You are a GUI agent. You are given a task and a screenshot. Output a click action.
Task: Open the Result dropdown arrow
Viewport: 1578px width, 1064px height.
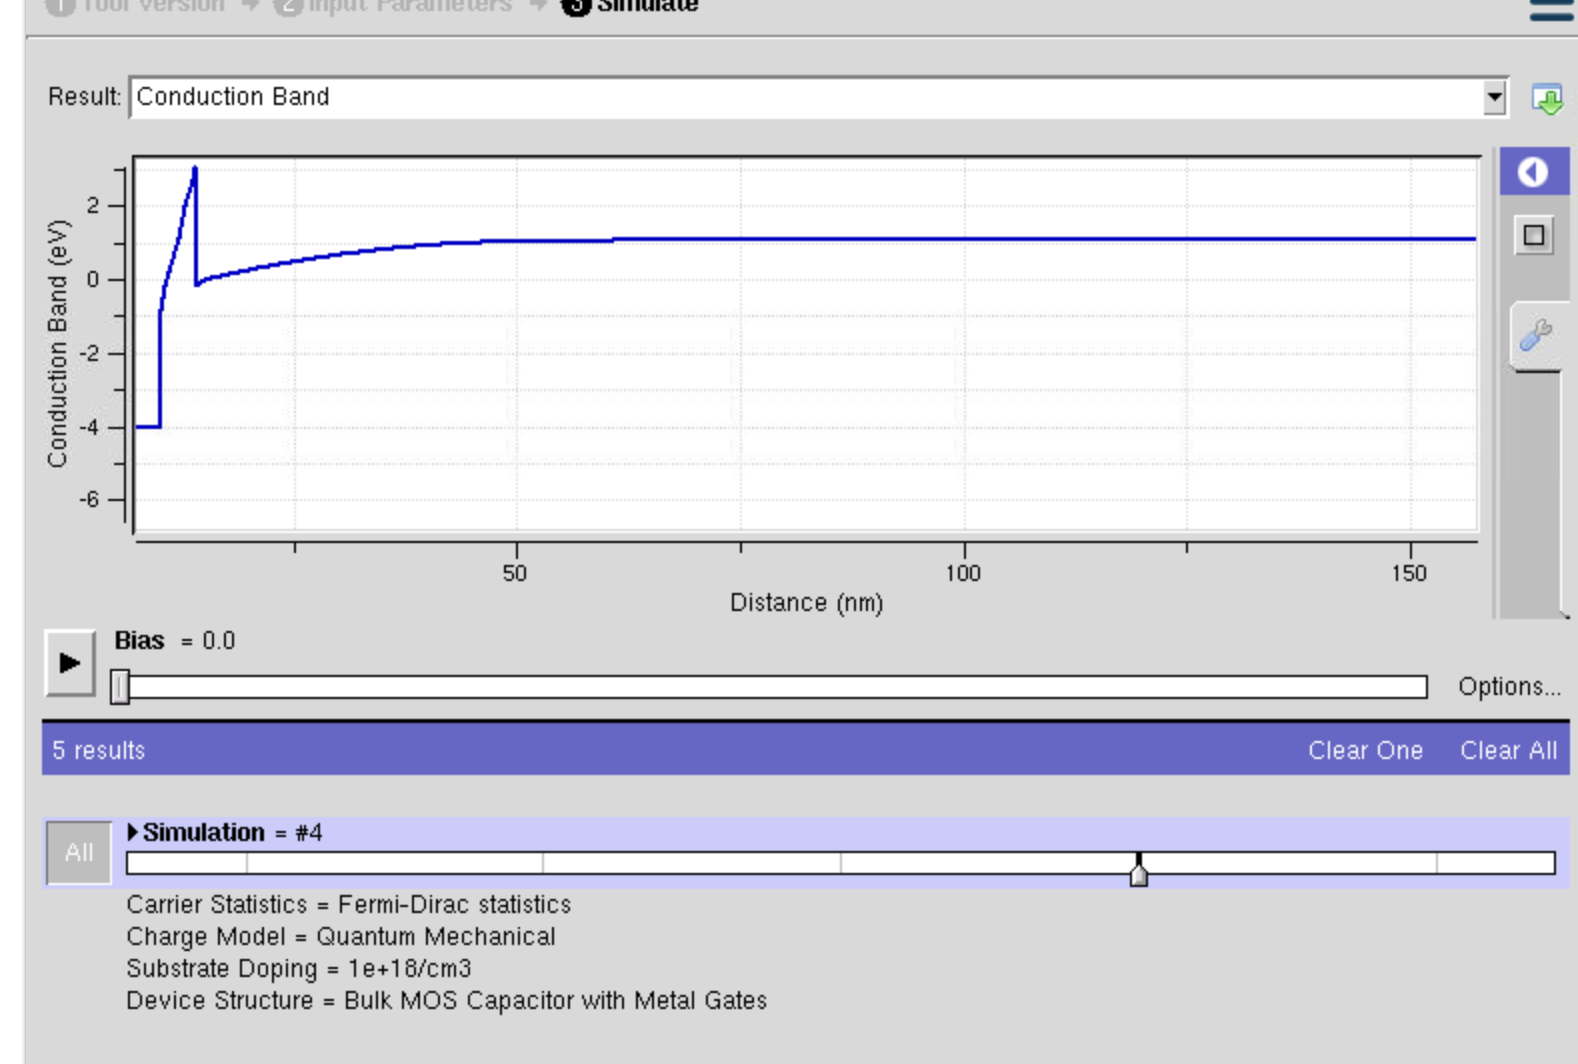[x=1494, y=97]
